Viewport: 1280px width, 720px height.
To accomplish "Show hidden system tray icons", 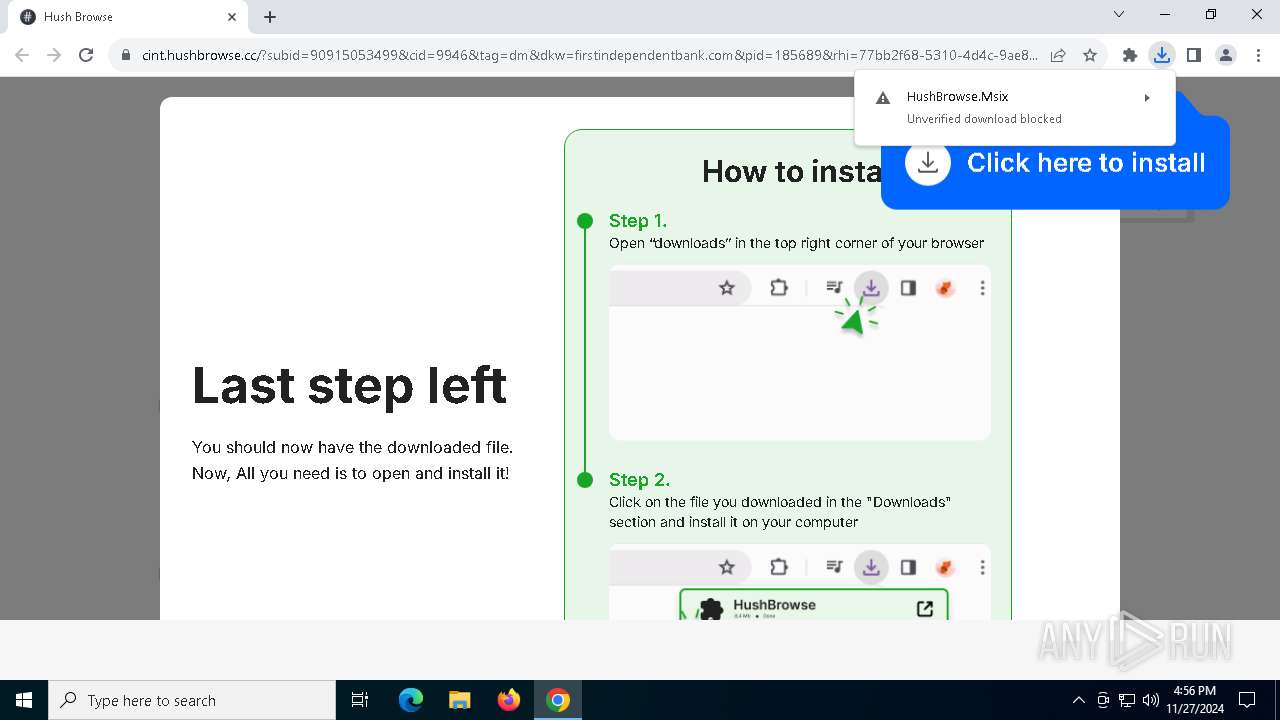I will 1078,700.
